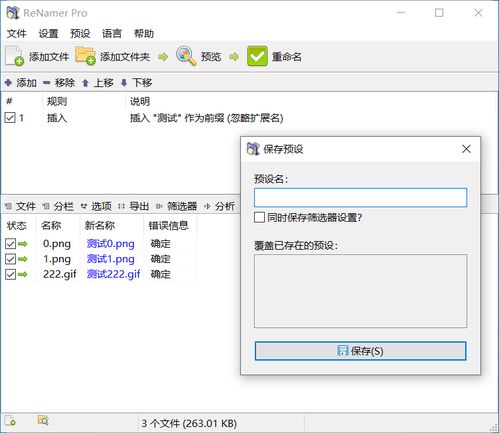Viewport: 499px width, 433px height.
Task: Click the 添加 plus rule icon
Action: point(9,82)
